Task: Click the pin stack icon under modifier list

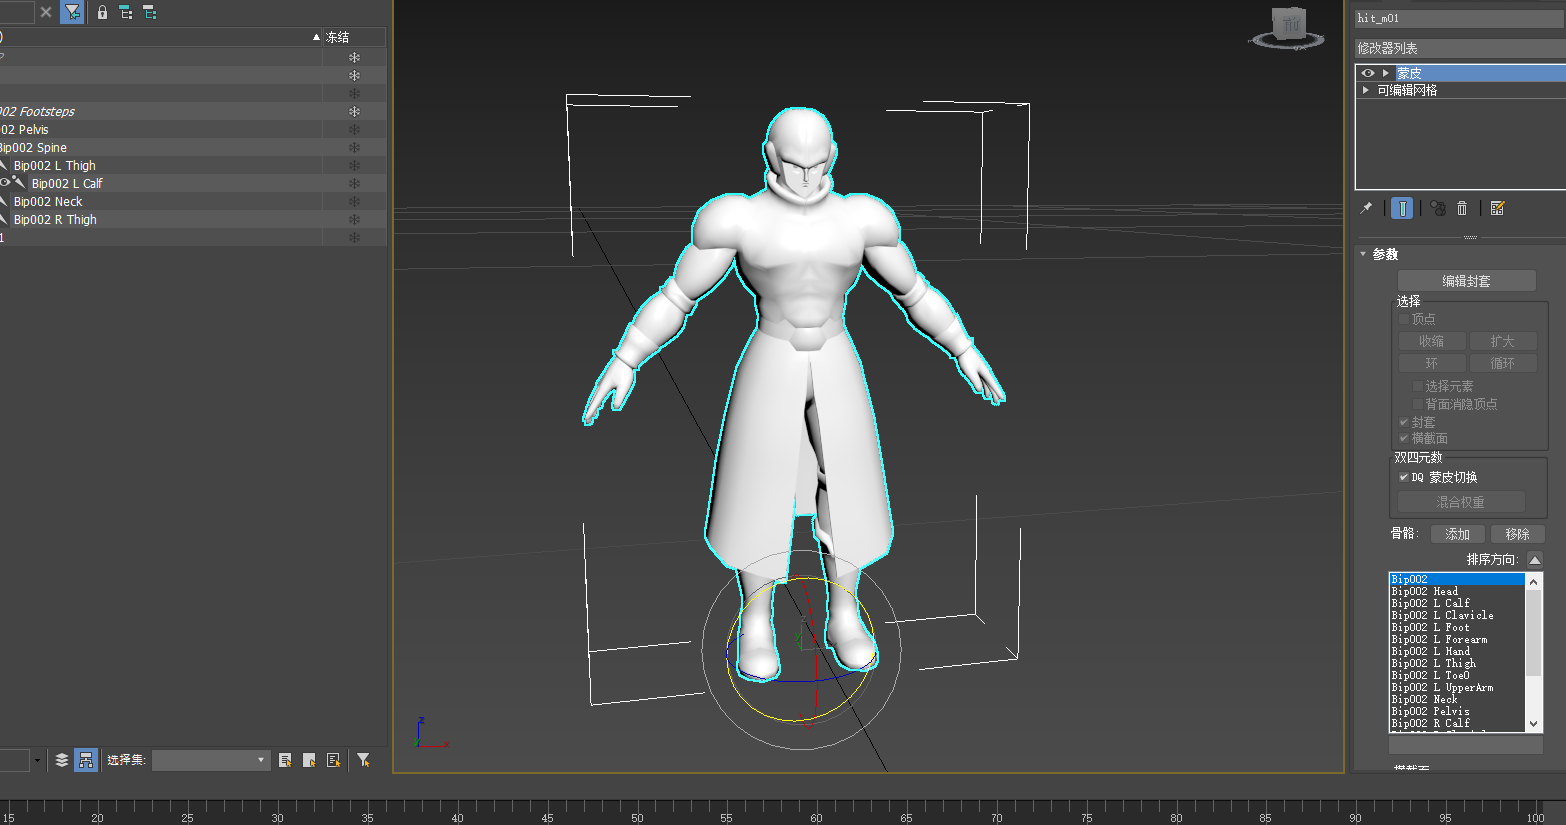Action: [1366, 208]
